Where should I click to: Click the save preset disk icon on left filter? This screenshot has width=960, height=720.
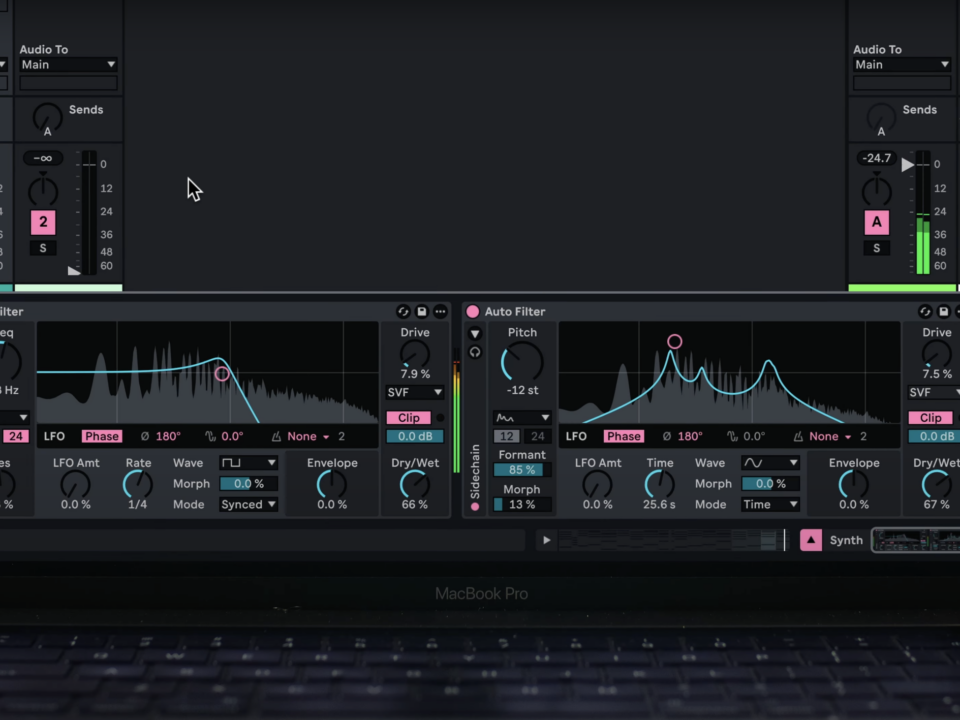point(422,312)
